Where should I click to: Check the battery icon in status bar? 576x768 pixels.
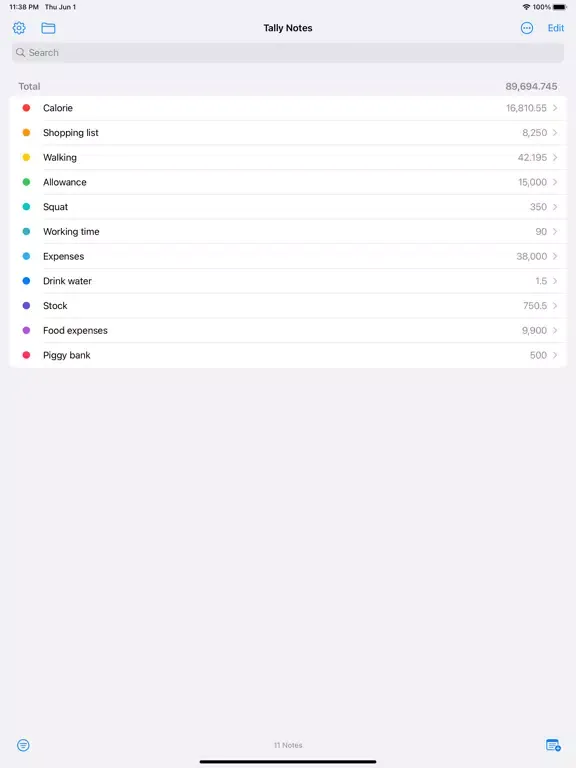(560, 7)
